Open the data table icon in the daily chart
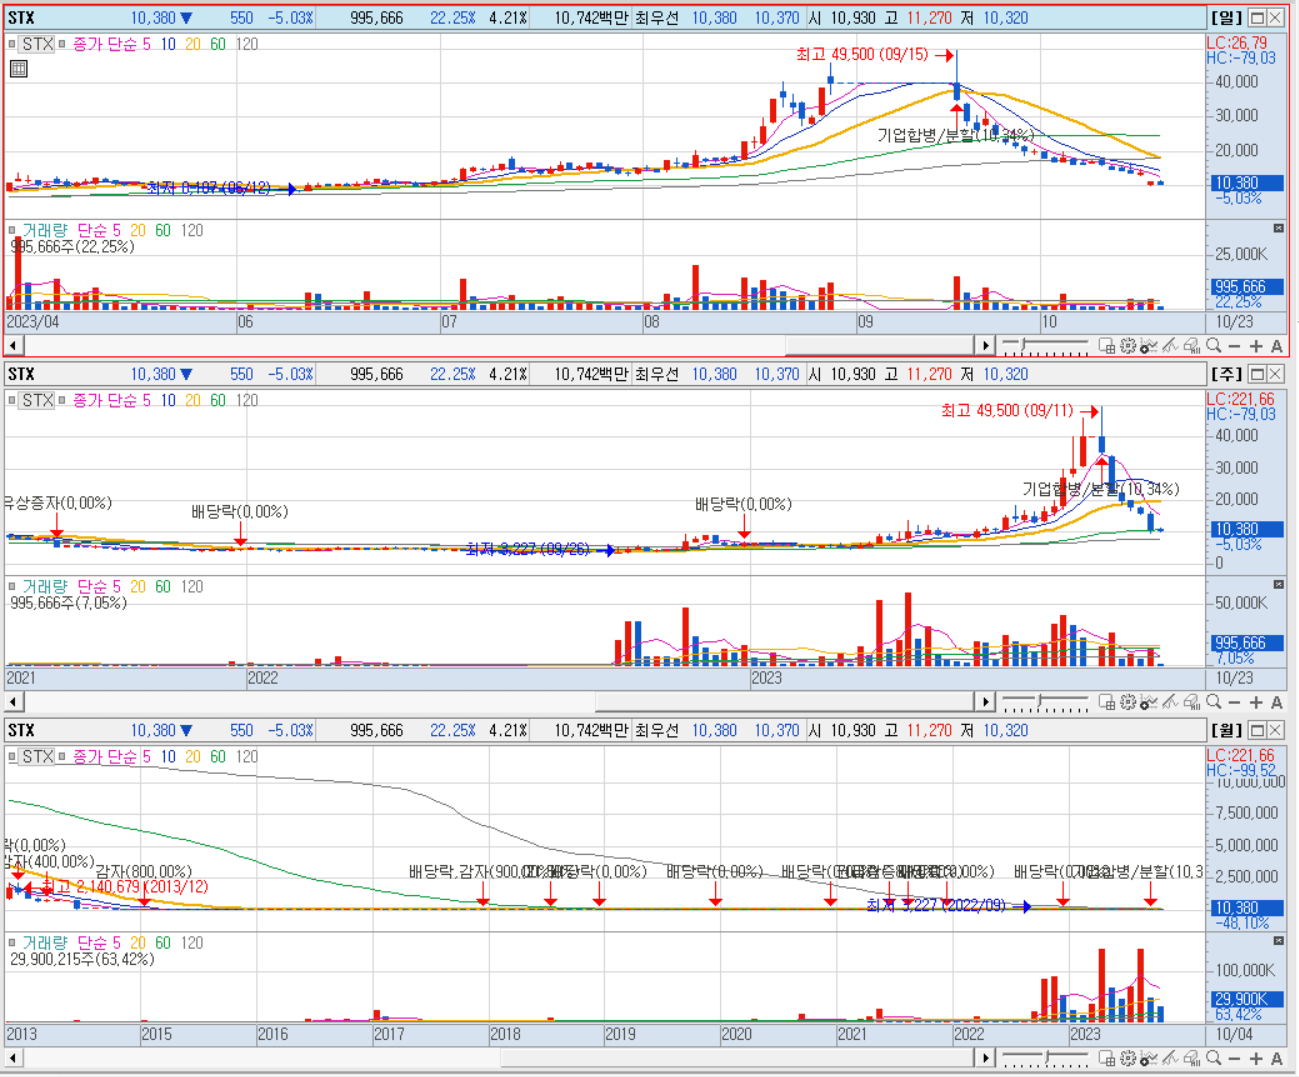 coord(18,68)
